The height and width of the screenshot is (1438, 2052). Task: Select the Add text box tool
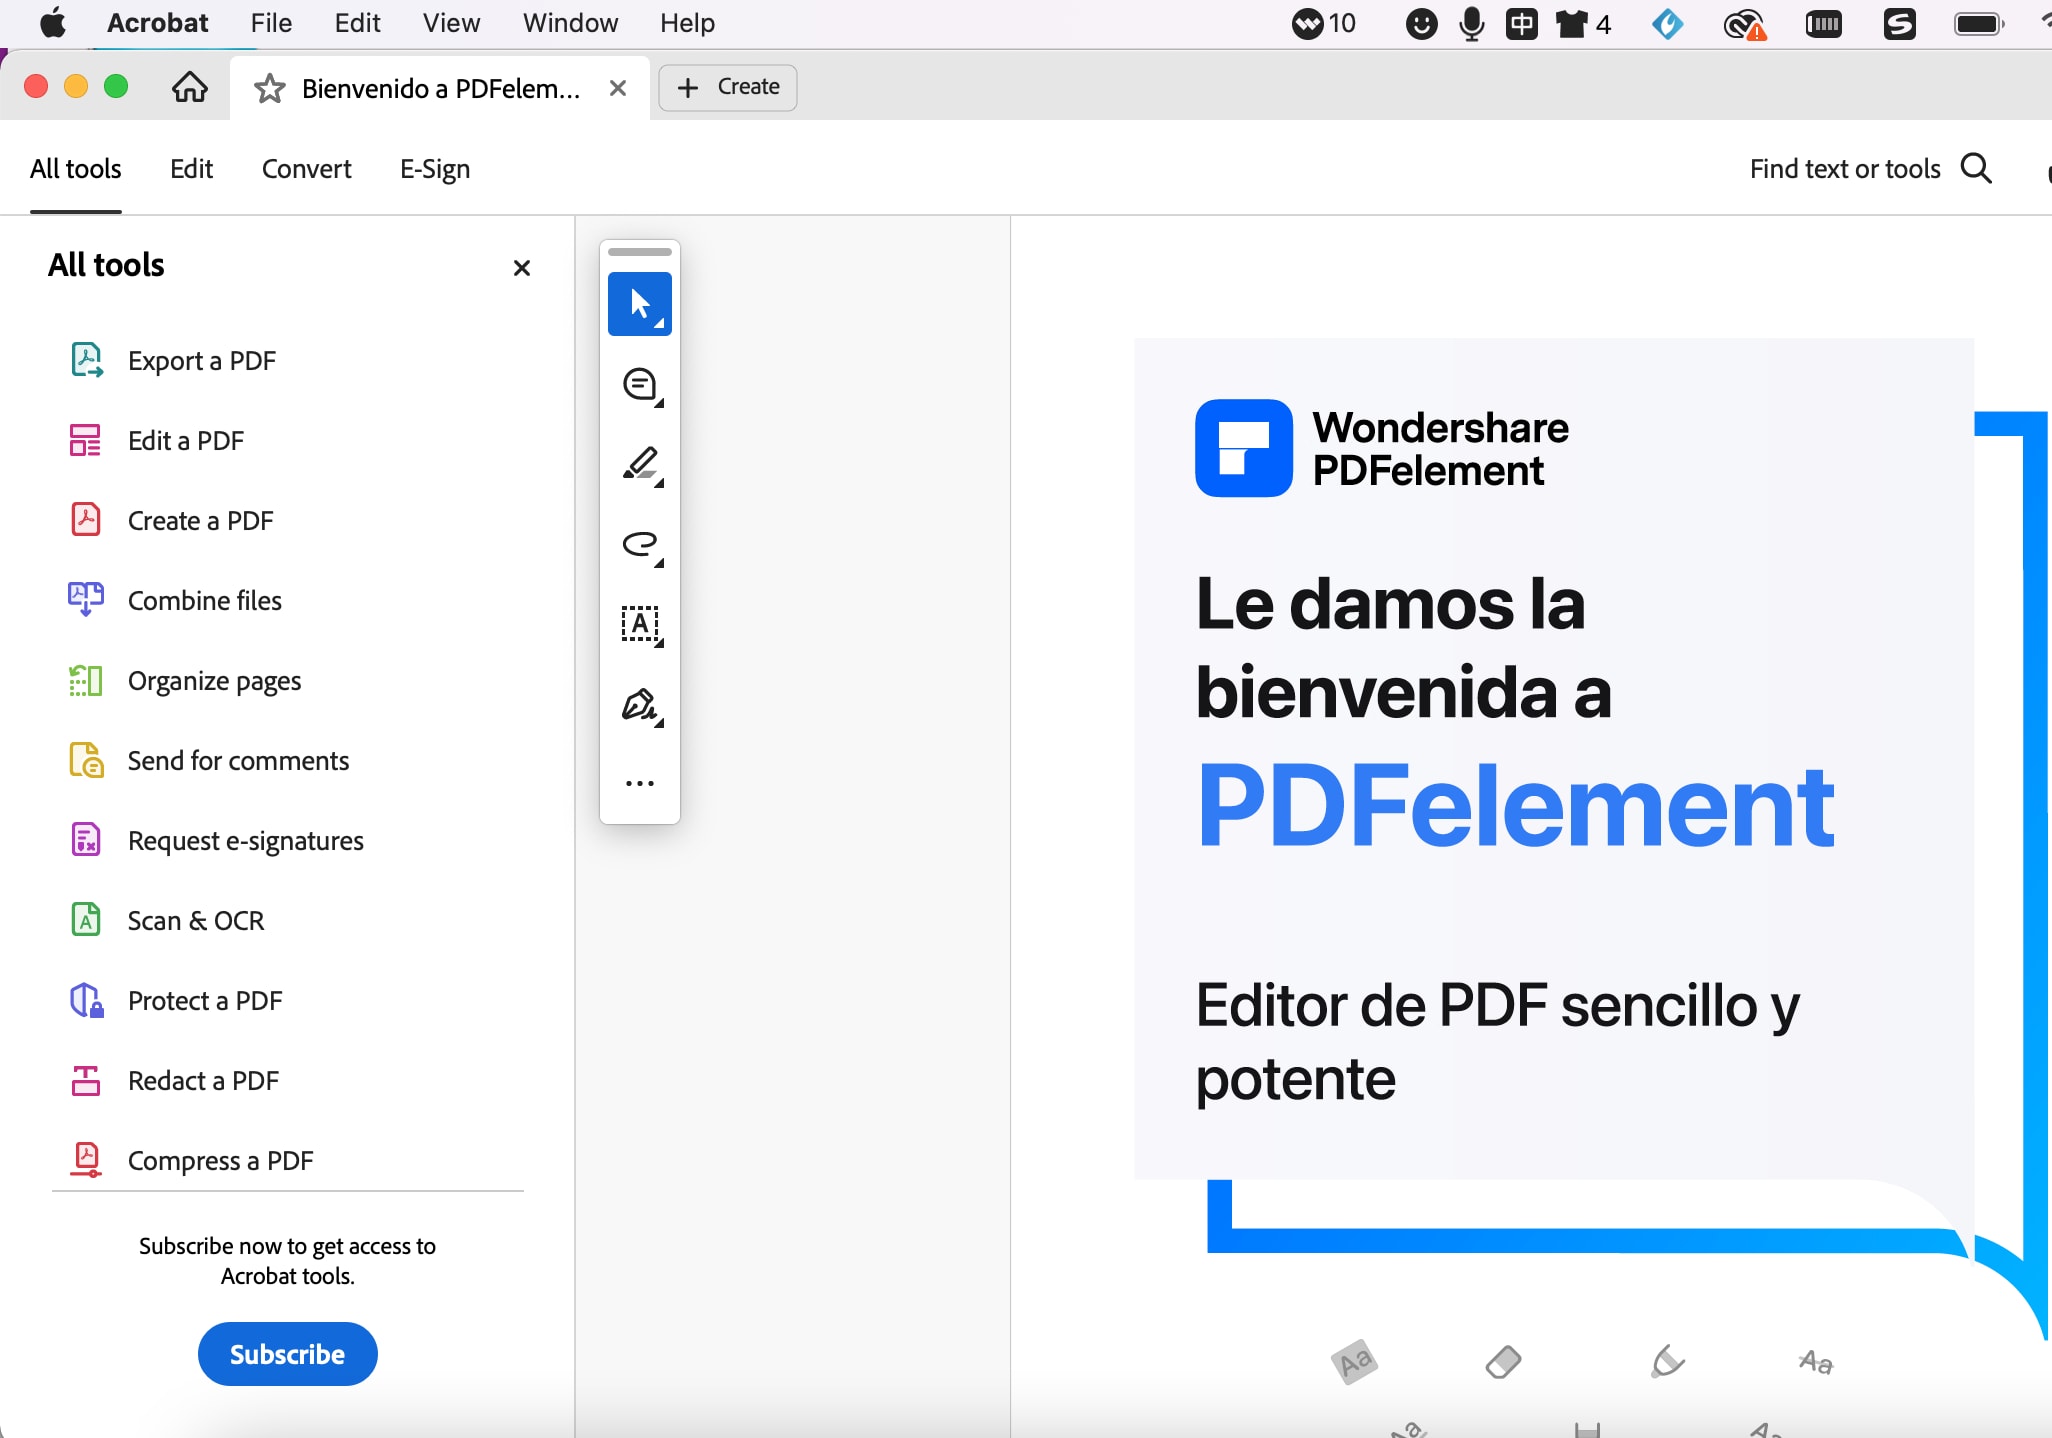point(640,624)
